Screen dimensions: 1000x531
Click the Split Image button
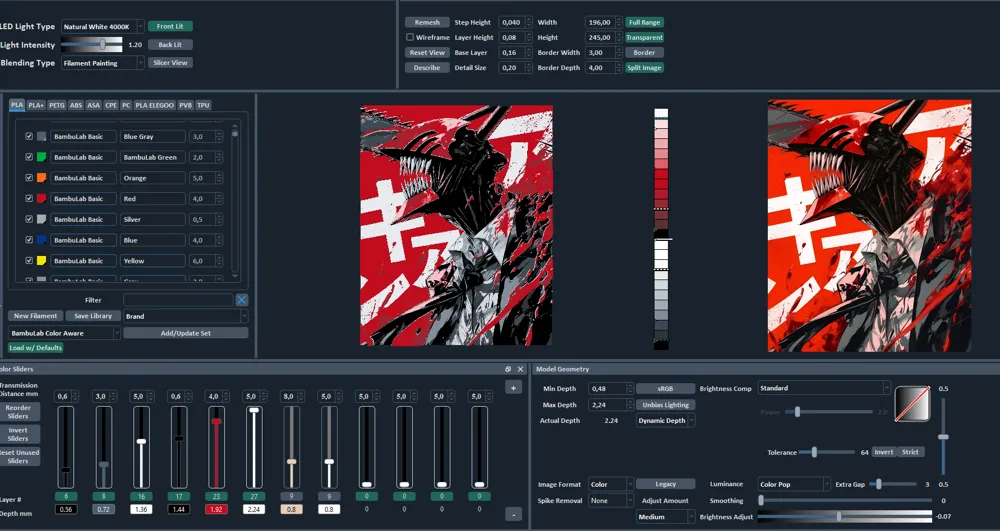644,68
